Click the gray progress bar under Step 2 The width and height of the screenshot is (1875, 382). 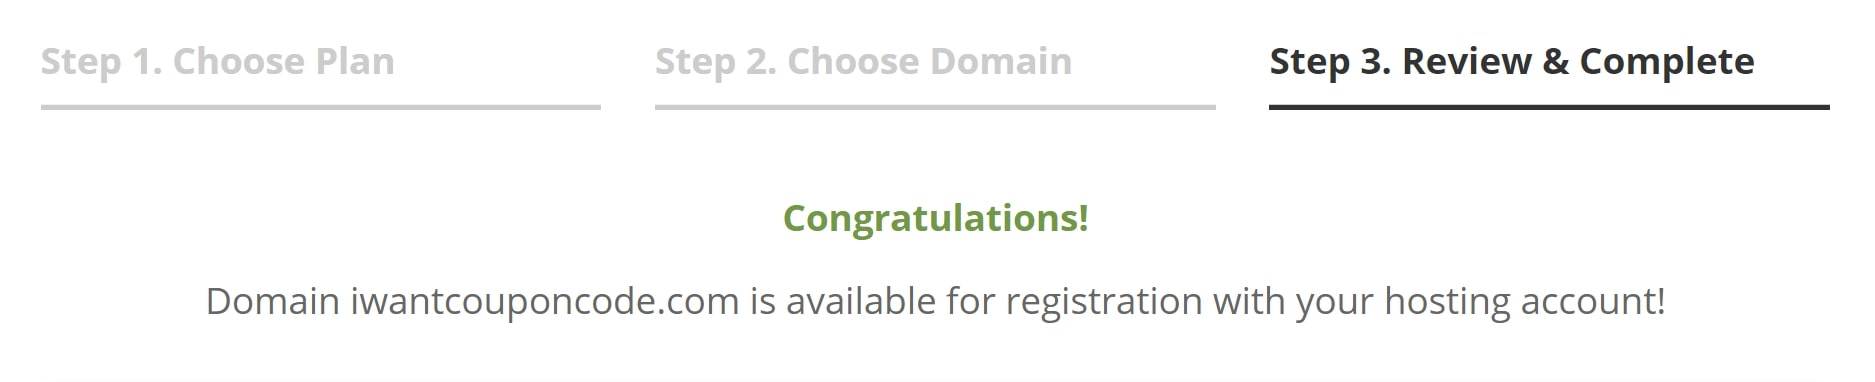(x=935, y=106)
